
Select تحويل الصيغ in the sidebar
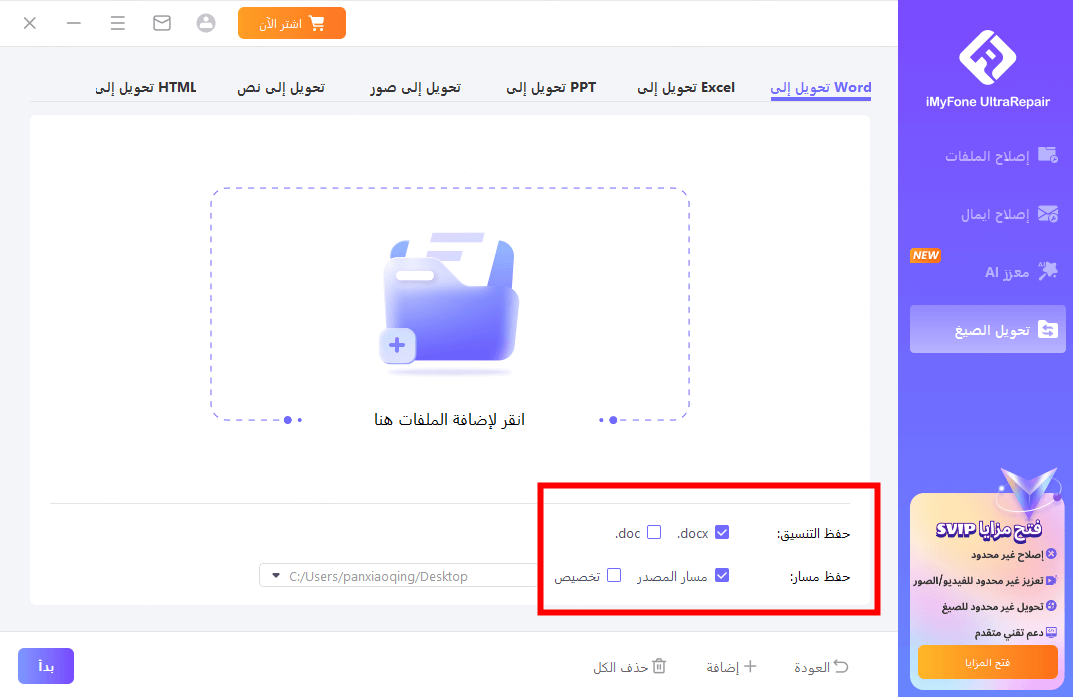pyautogui.click(x=987, y=330)
